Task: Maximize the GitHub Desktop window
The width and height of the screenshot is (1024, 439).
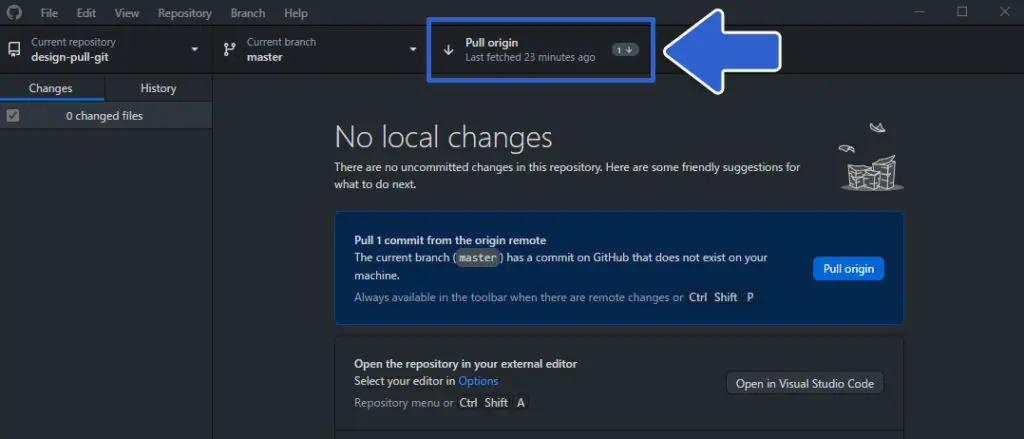Action: click(x=962, y=12)
